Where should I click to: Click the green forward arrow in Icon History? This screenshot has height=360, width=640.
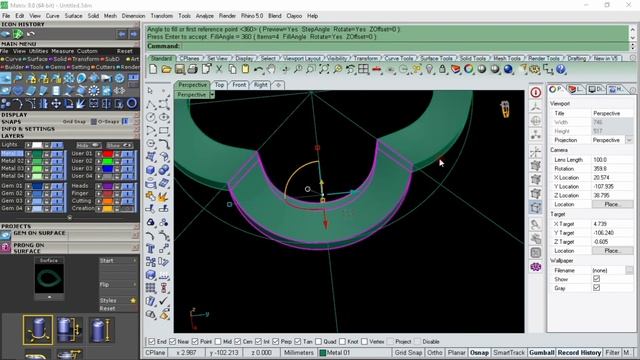click(x=18, y=34)
